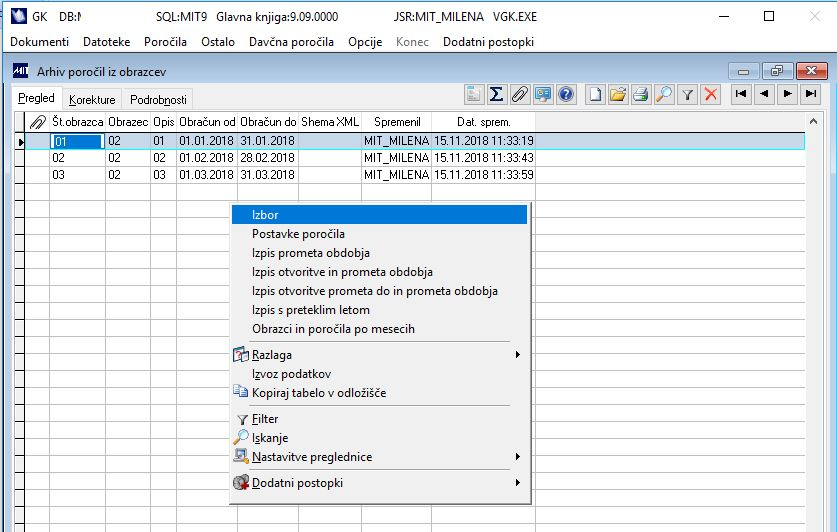Select Izpis otvoritve prometa do in prometa obdobja
The width and height of the screenshot is (837, 532).
pyautogui.click(x=380, y=291)
